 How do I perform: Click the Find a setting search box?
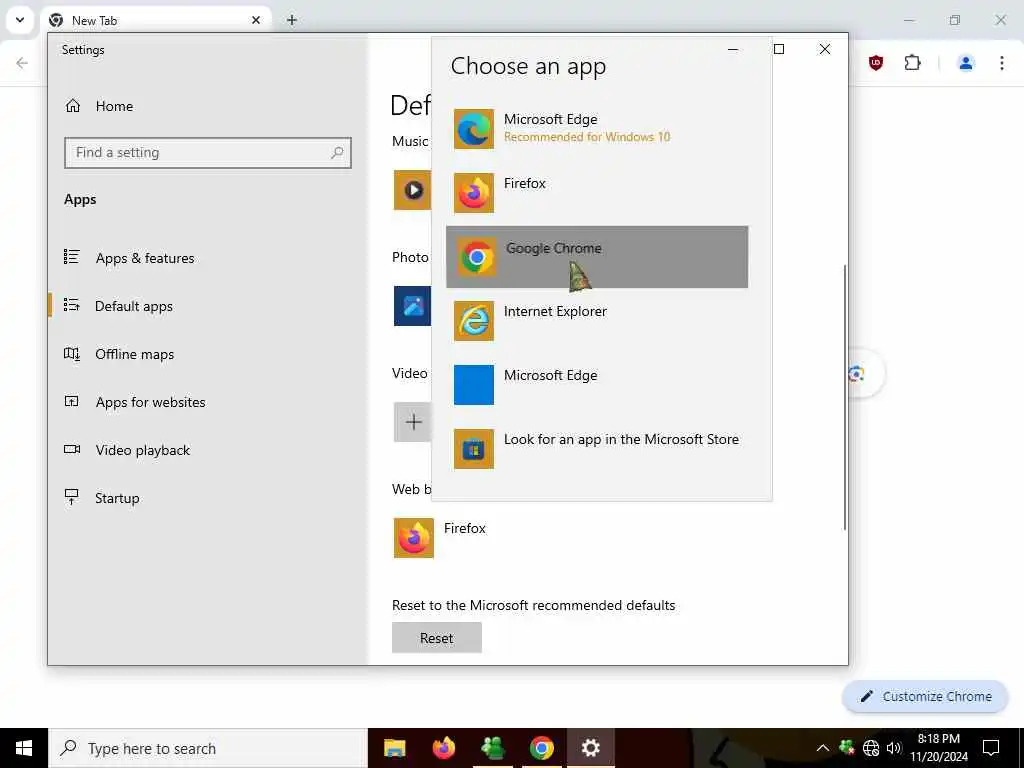coord(208,153)
